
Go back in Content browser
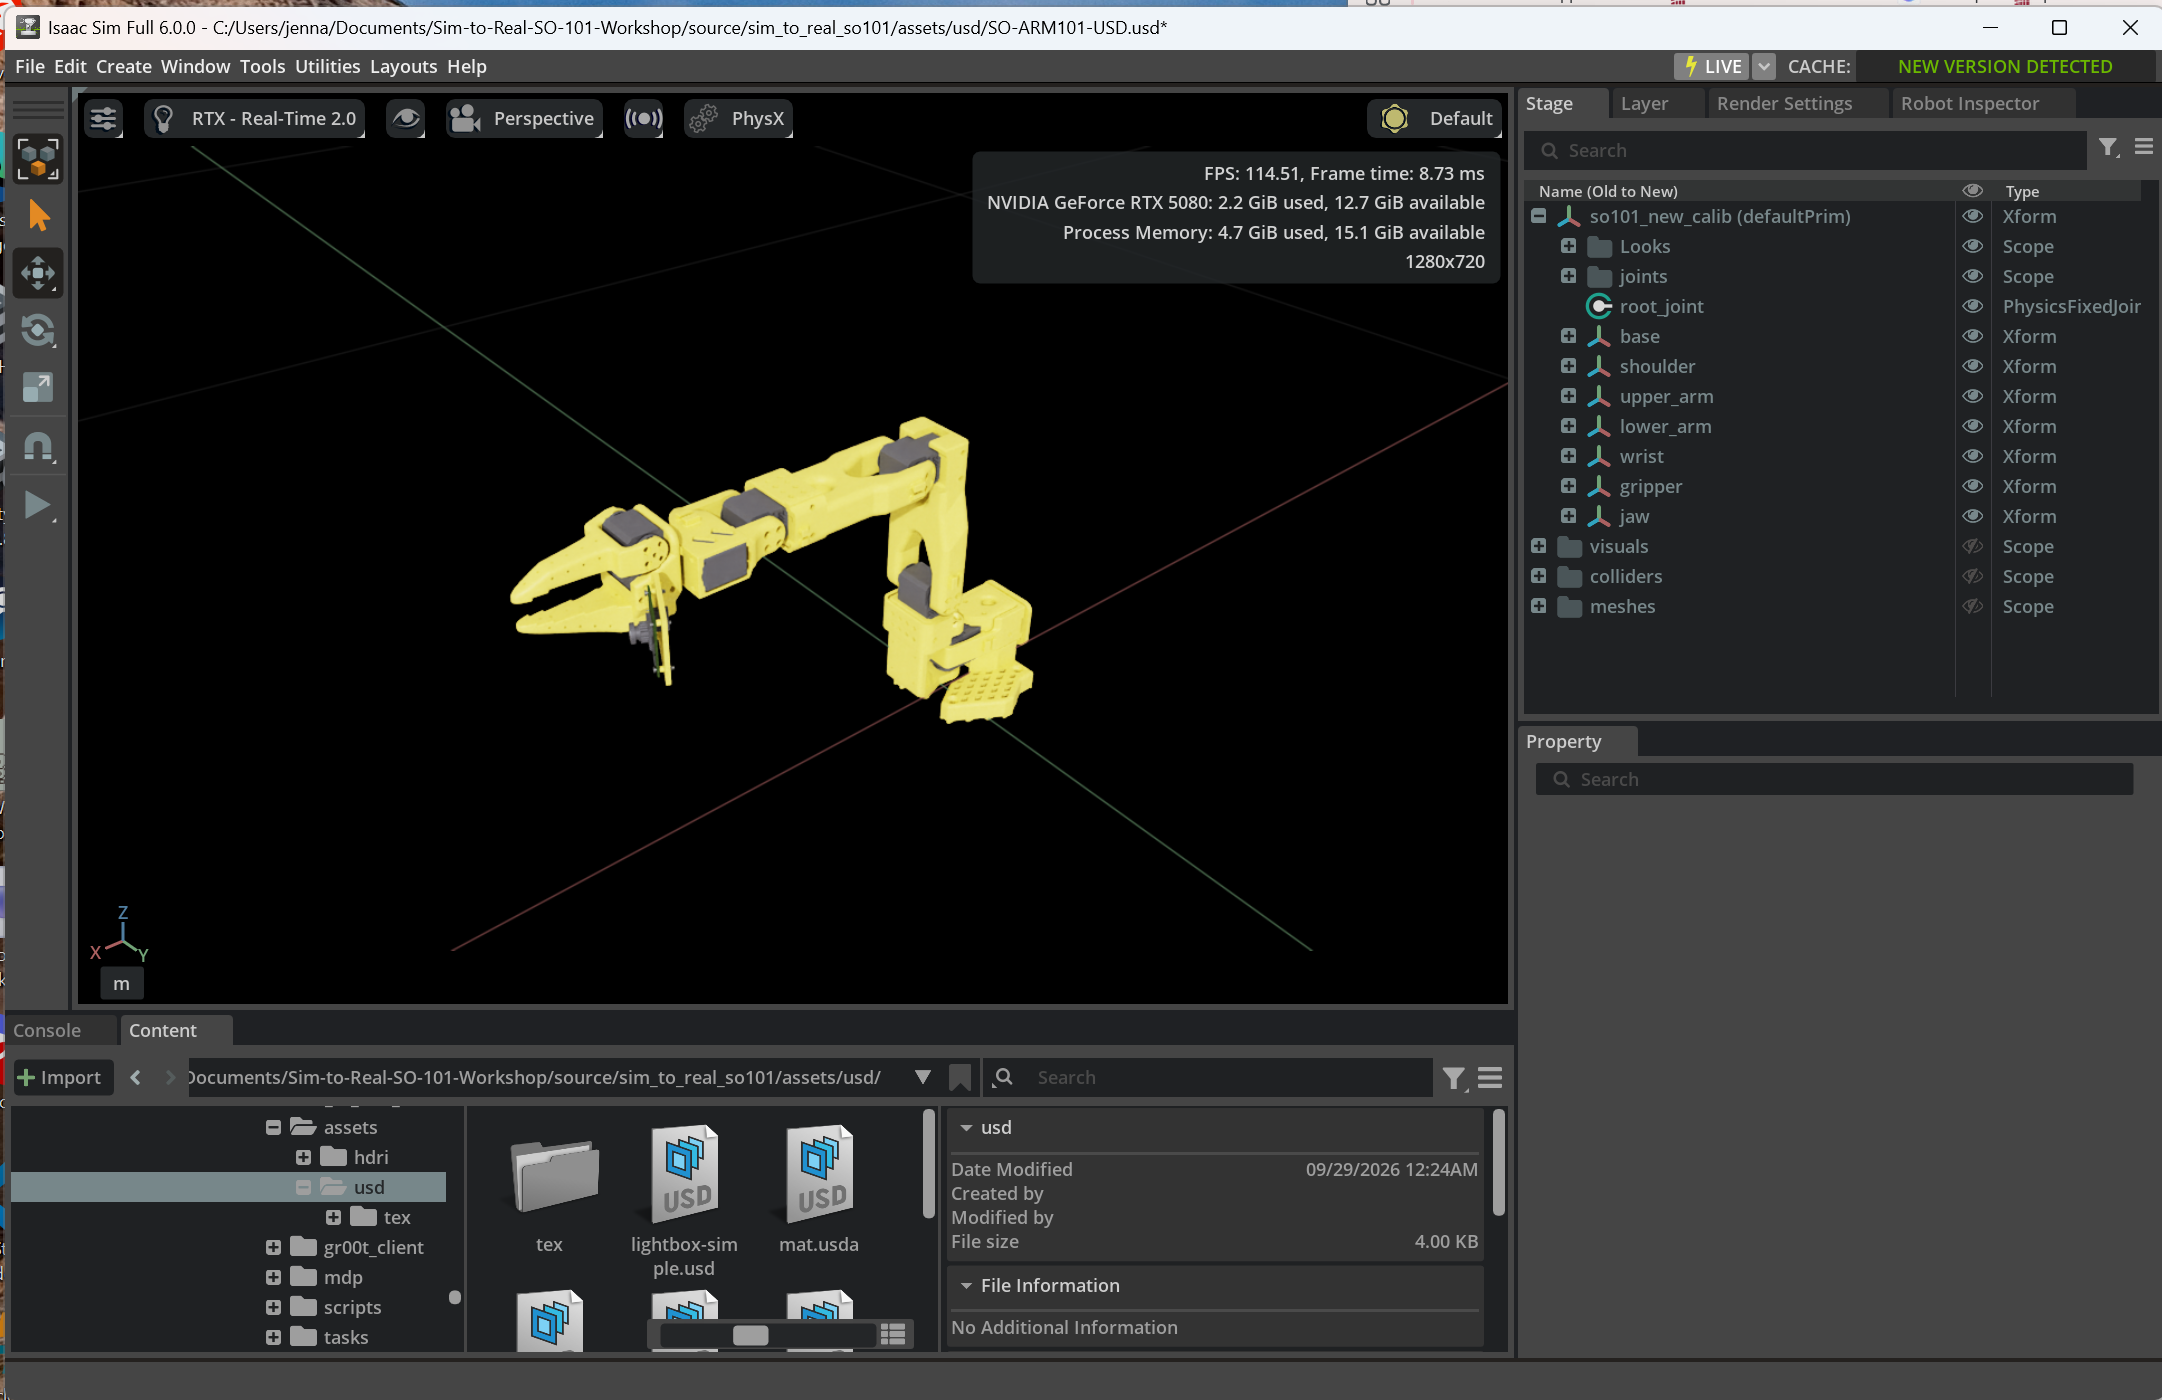pos(136,1078)
